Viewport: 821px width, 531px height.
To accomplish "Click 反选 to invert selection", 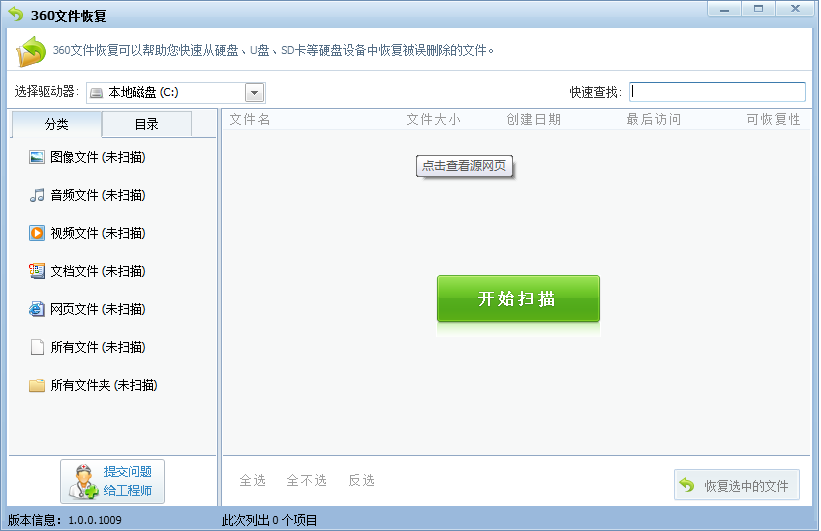I will 361,480.
